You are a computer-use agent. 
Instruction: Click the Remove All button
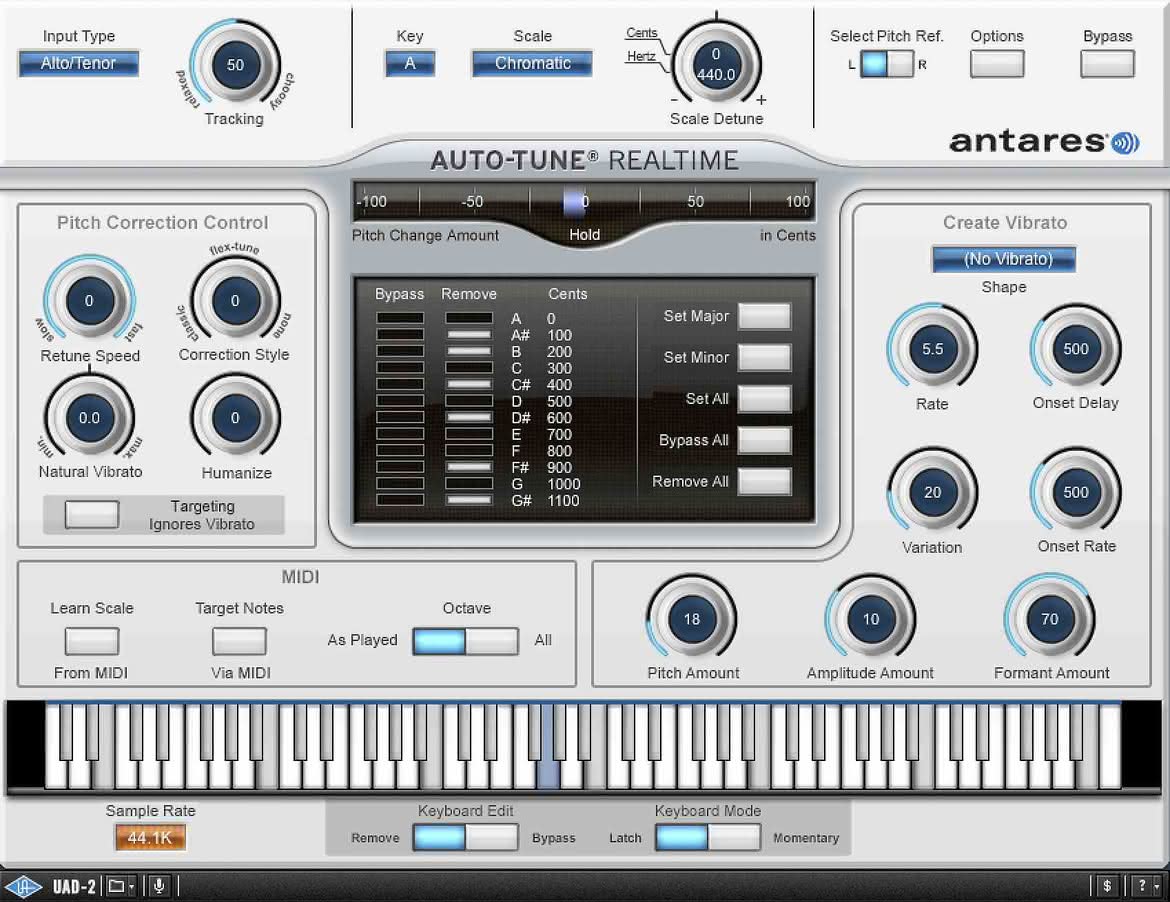point(764,482)
